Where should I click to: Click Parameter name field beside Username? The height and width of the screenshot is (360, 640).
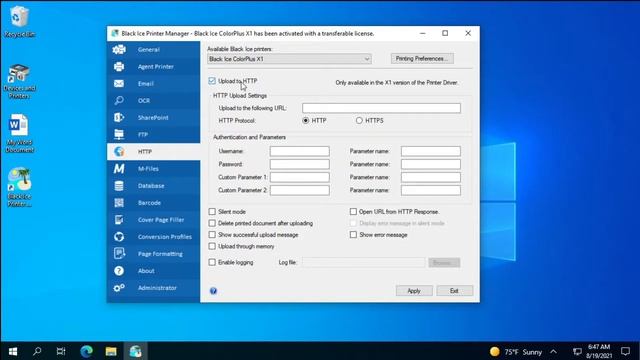(x=431, y=151)
